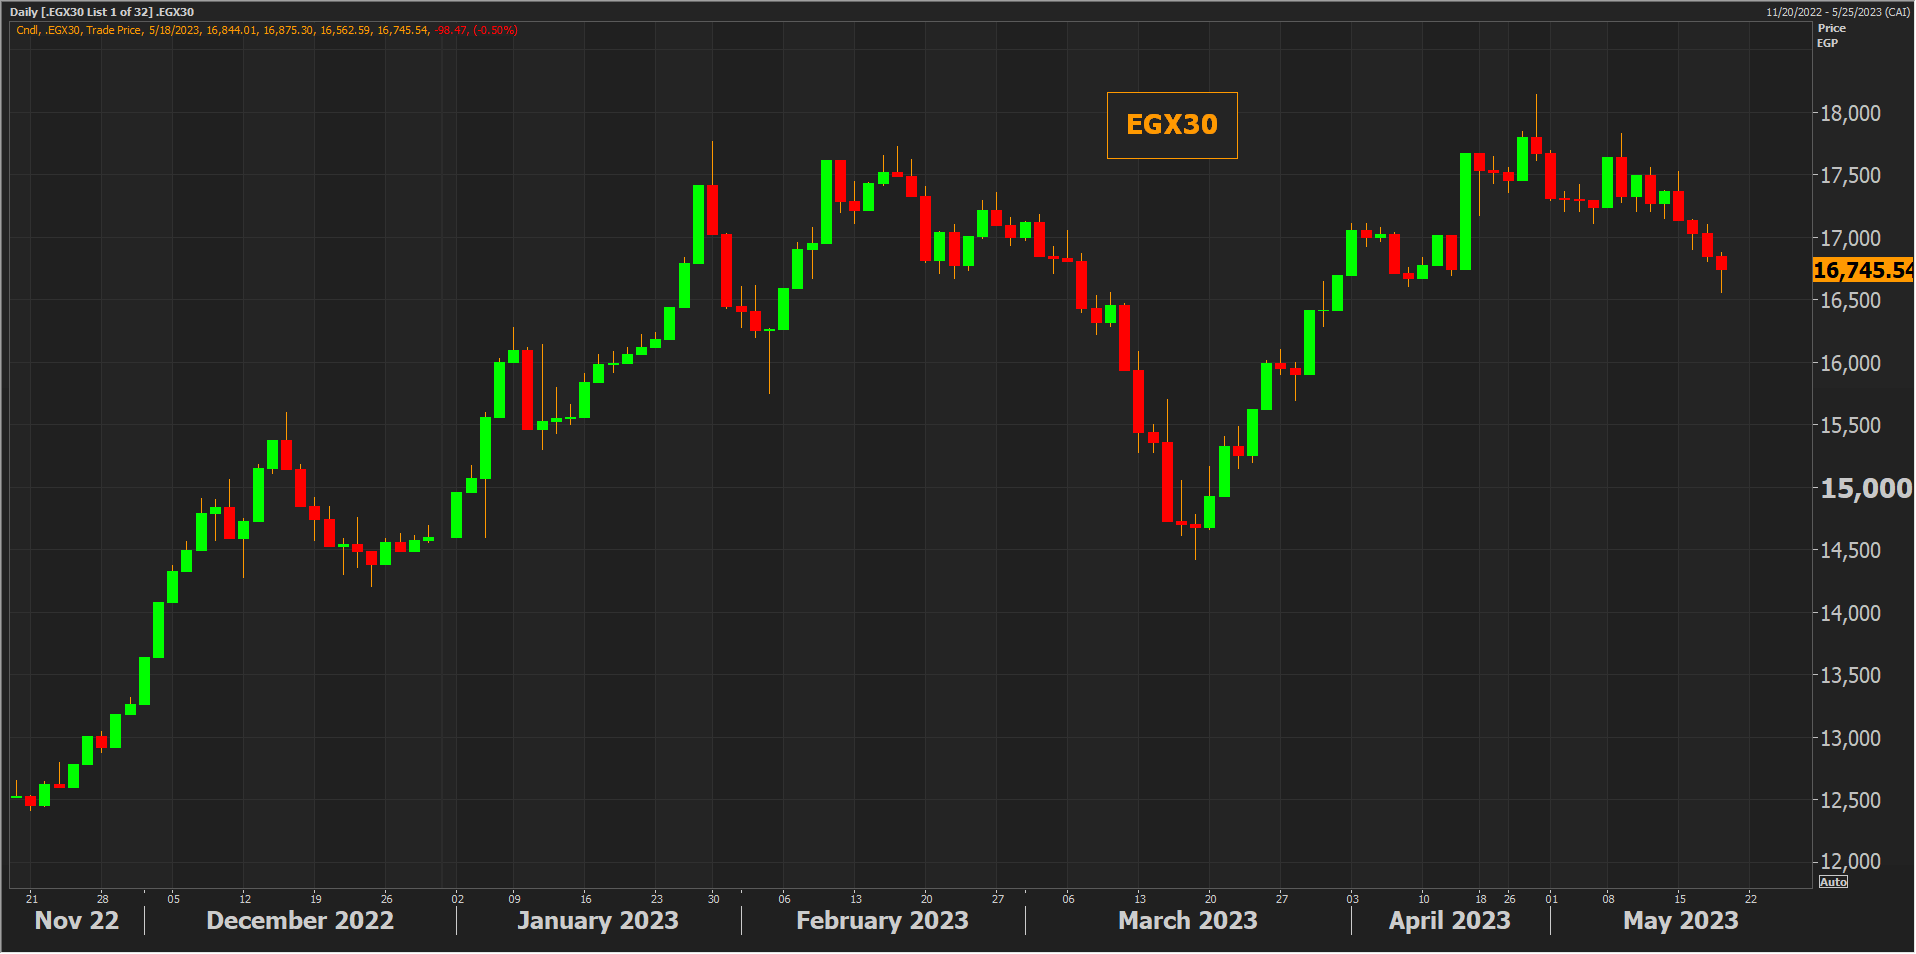Click the Auto scale button on price axis
This screenshot has height=954, width=1916.
tap(1832, 882)
